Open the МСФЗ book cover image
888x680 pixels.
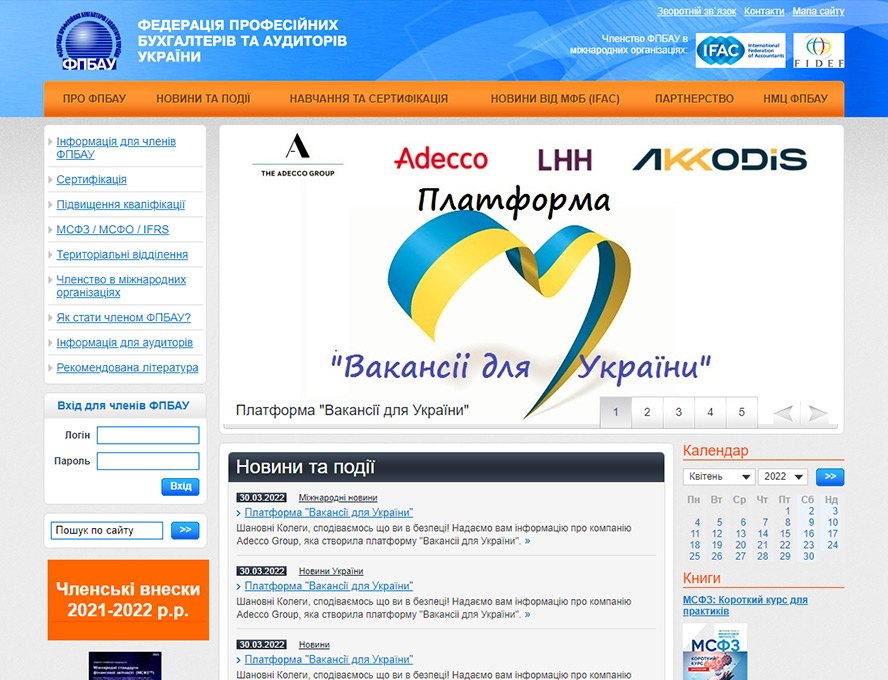pyautogui.click(x=715, y=652)
